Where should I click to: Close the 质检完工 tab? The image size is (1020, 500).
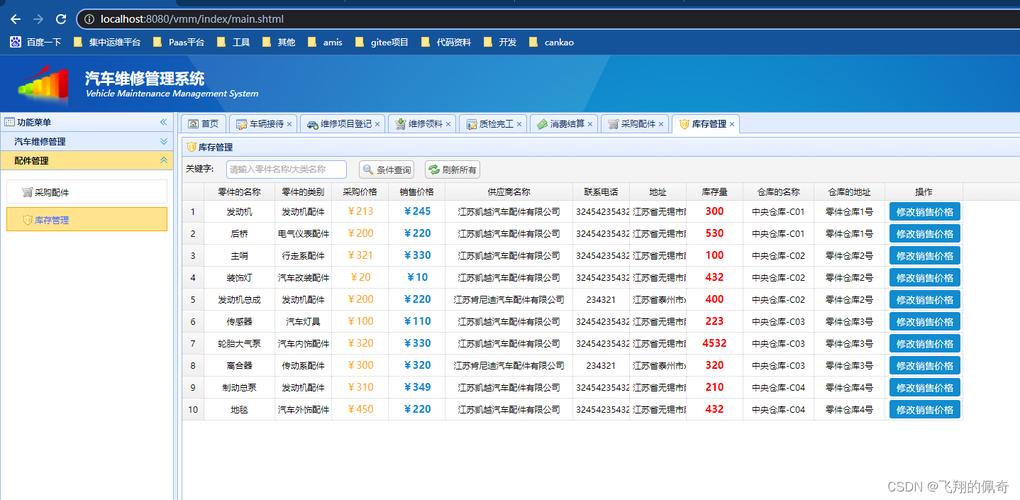click(x=519, y=124)
